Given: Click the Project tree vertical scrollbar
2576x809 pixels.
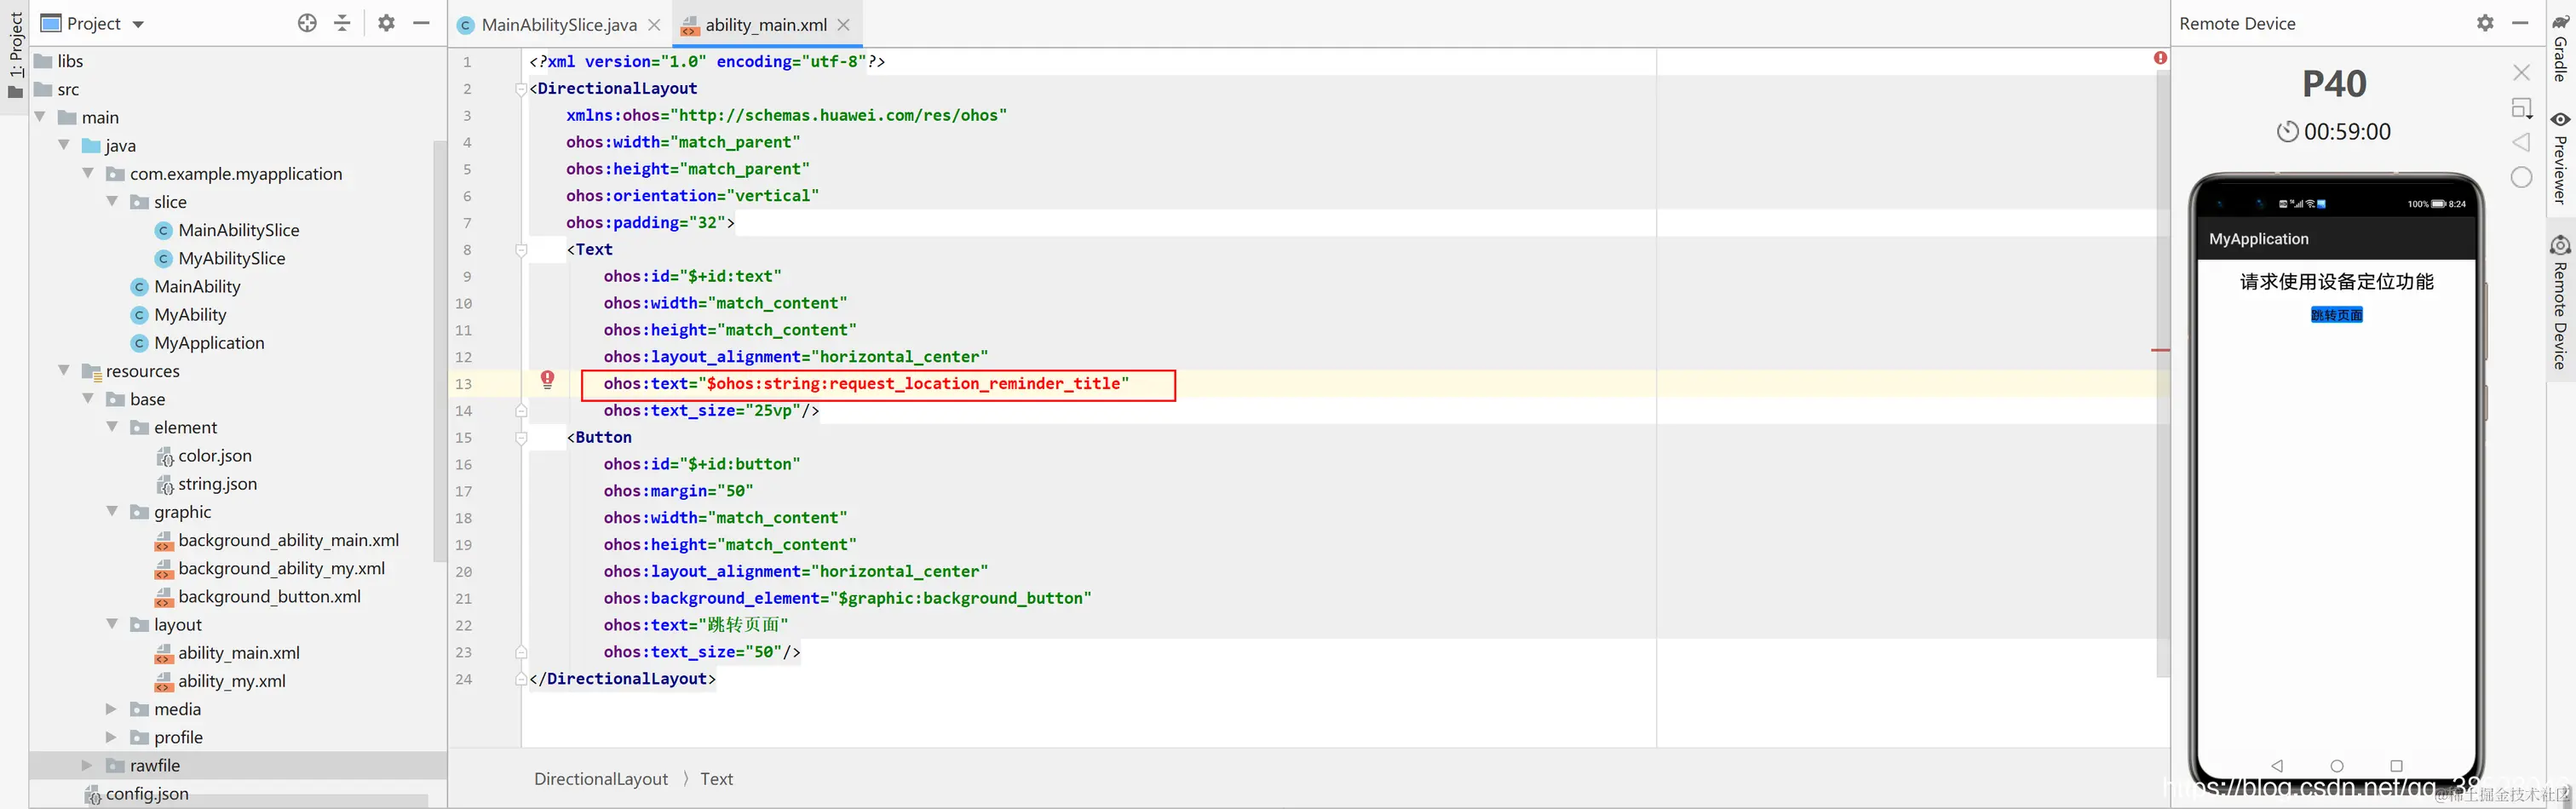Looking at the screenshot, I should 439,350.
